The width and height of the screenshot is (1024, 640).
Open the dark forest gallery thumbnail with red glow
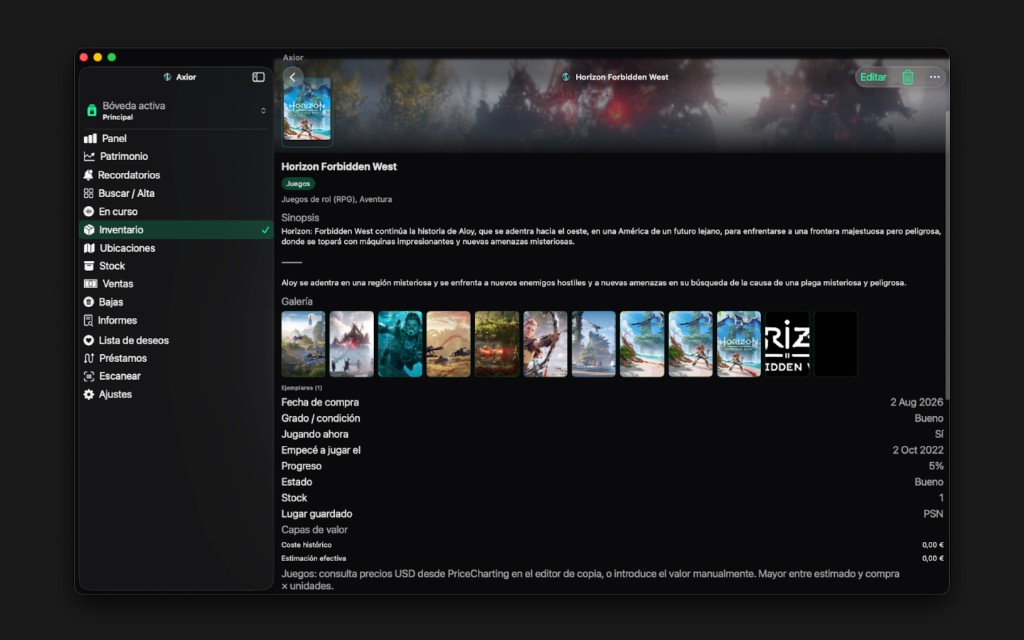(497, 344)
